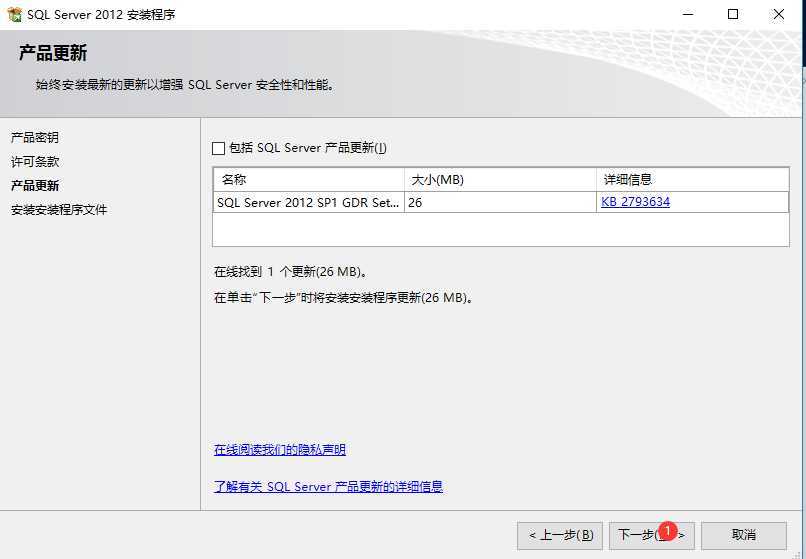Click the SQL Server setup title bar icon
The height and width of the screenshot is (559, 806).
point(14,14)
